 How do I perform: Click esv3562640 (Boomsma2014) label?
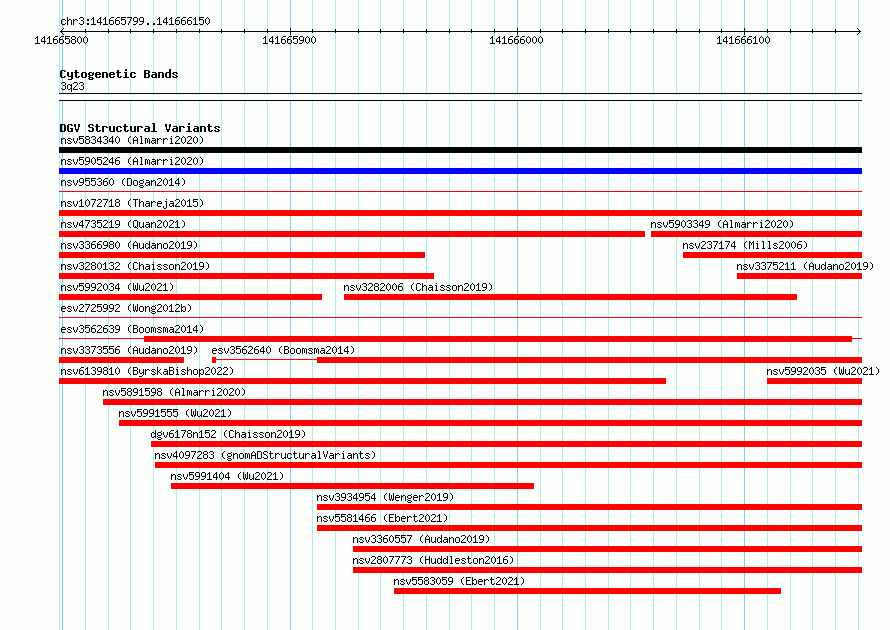tap(283, 350)
